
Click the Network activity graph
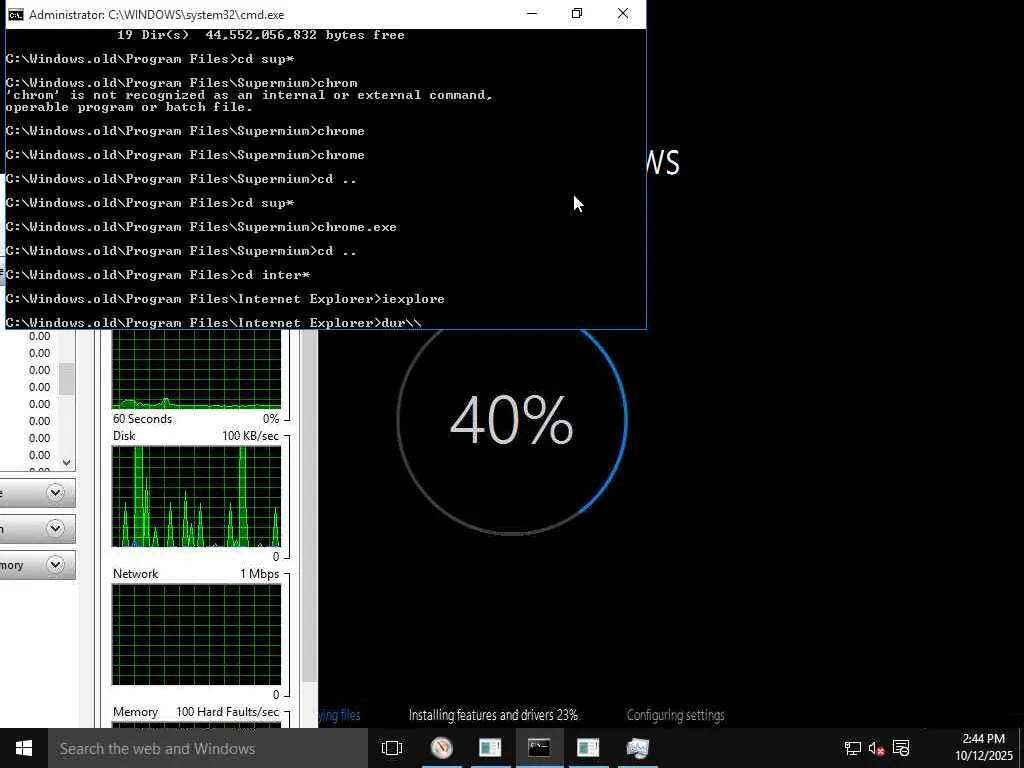pyautogui.click(x=197, y=634)
